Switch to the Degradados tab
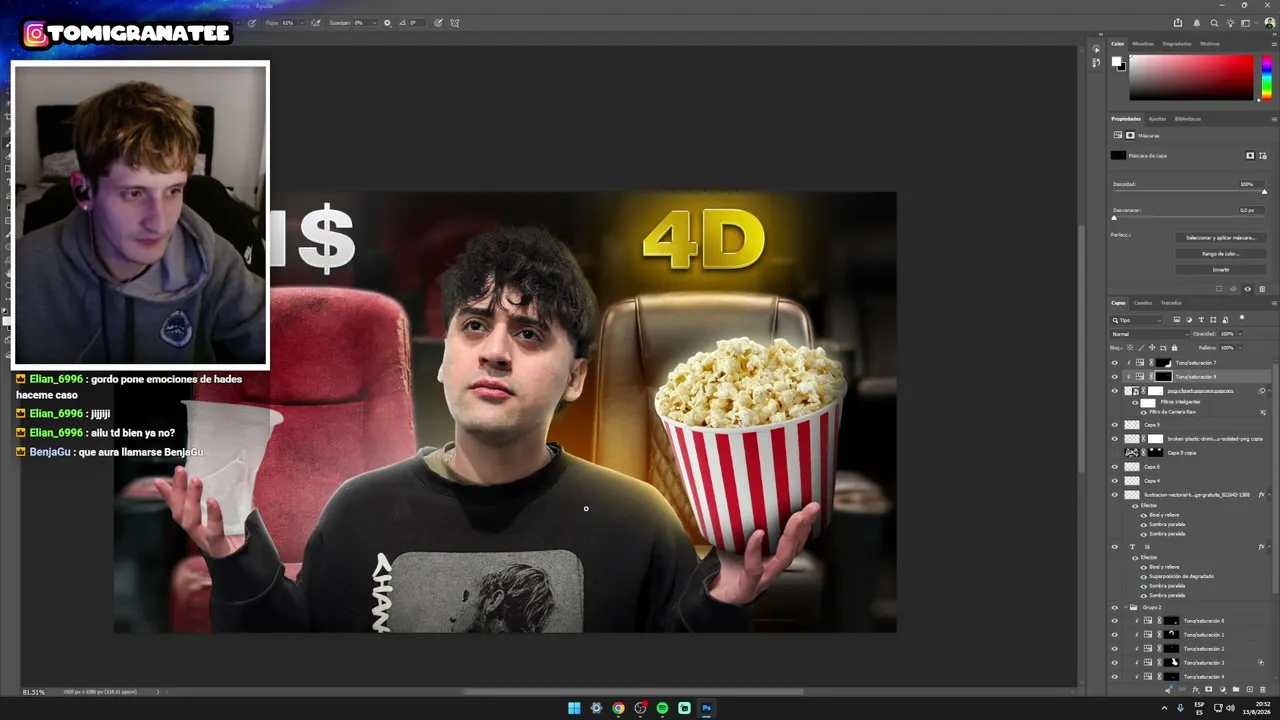 click(x=1177, y=44)
